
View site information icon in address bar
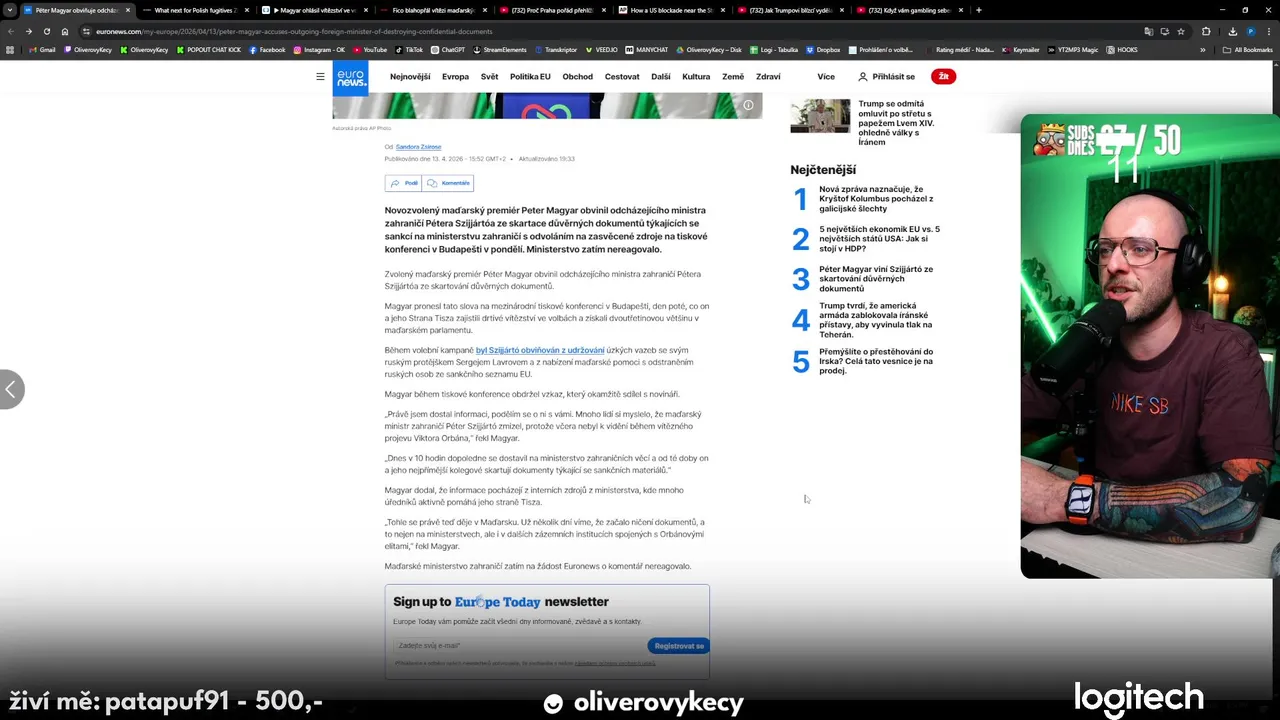pos(86,31)
